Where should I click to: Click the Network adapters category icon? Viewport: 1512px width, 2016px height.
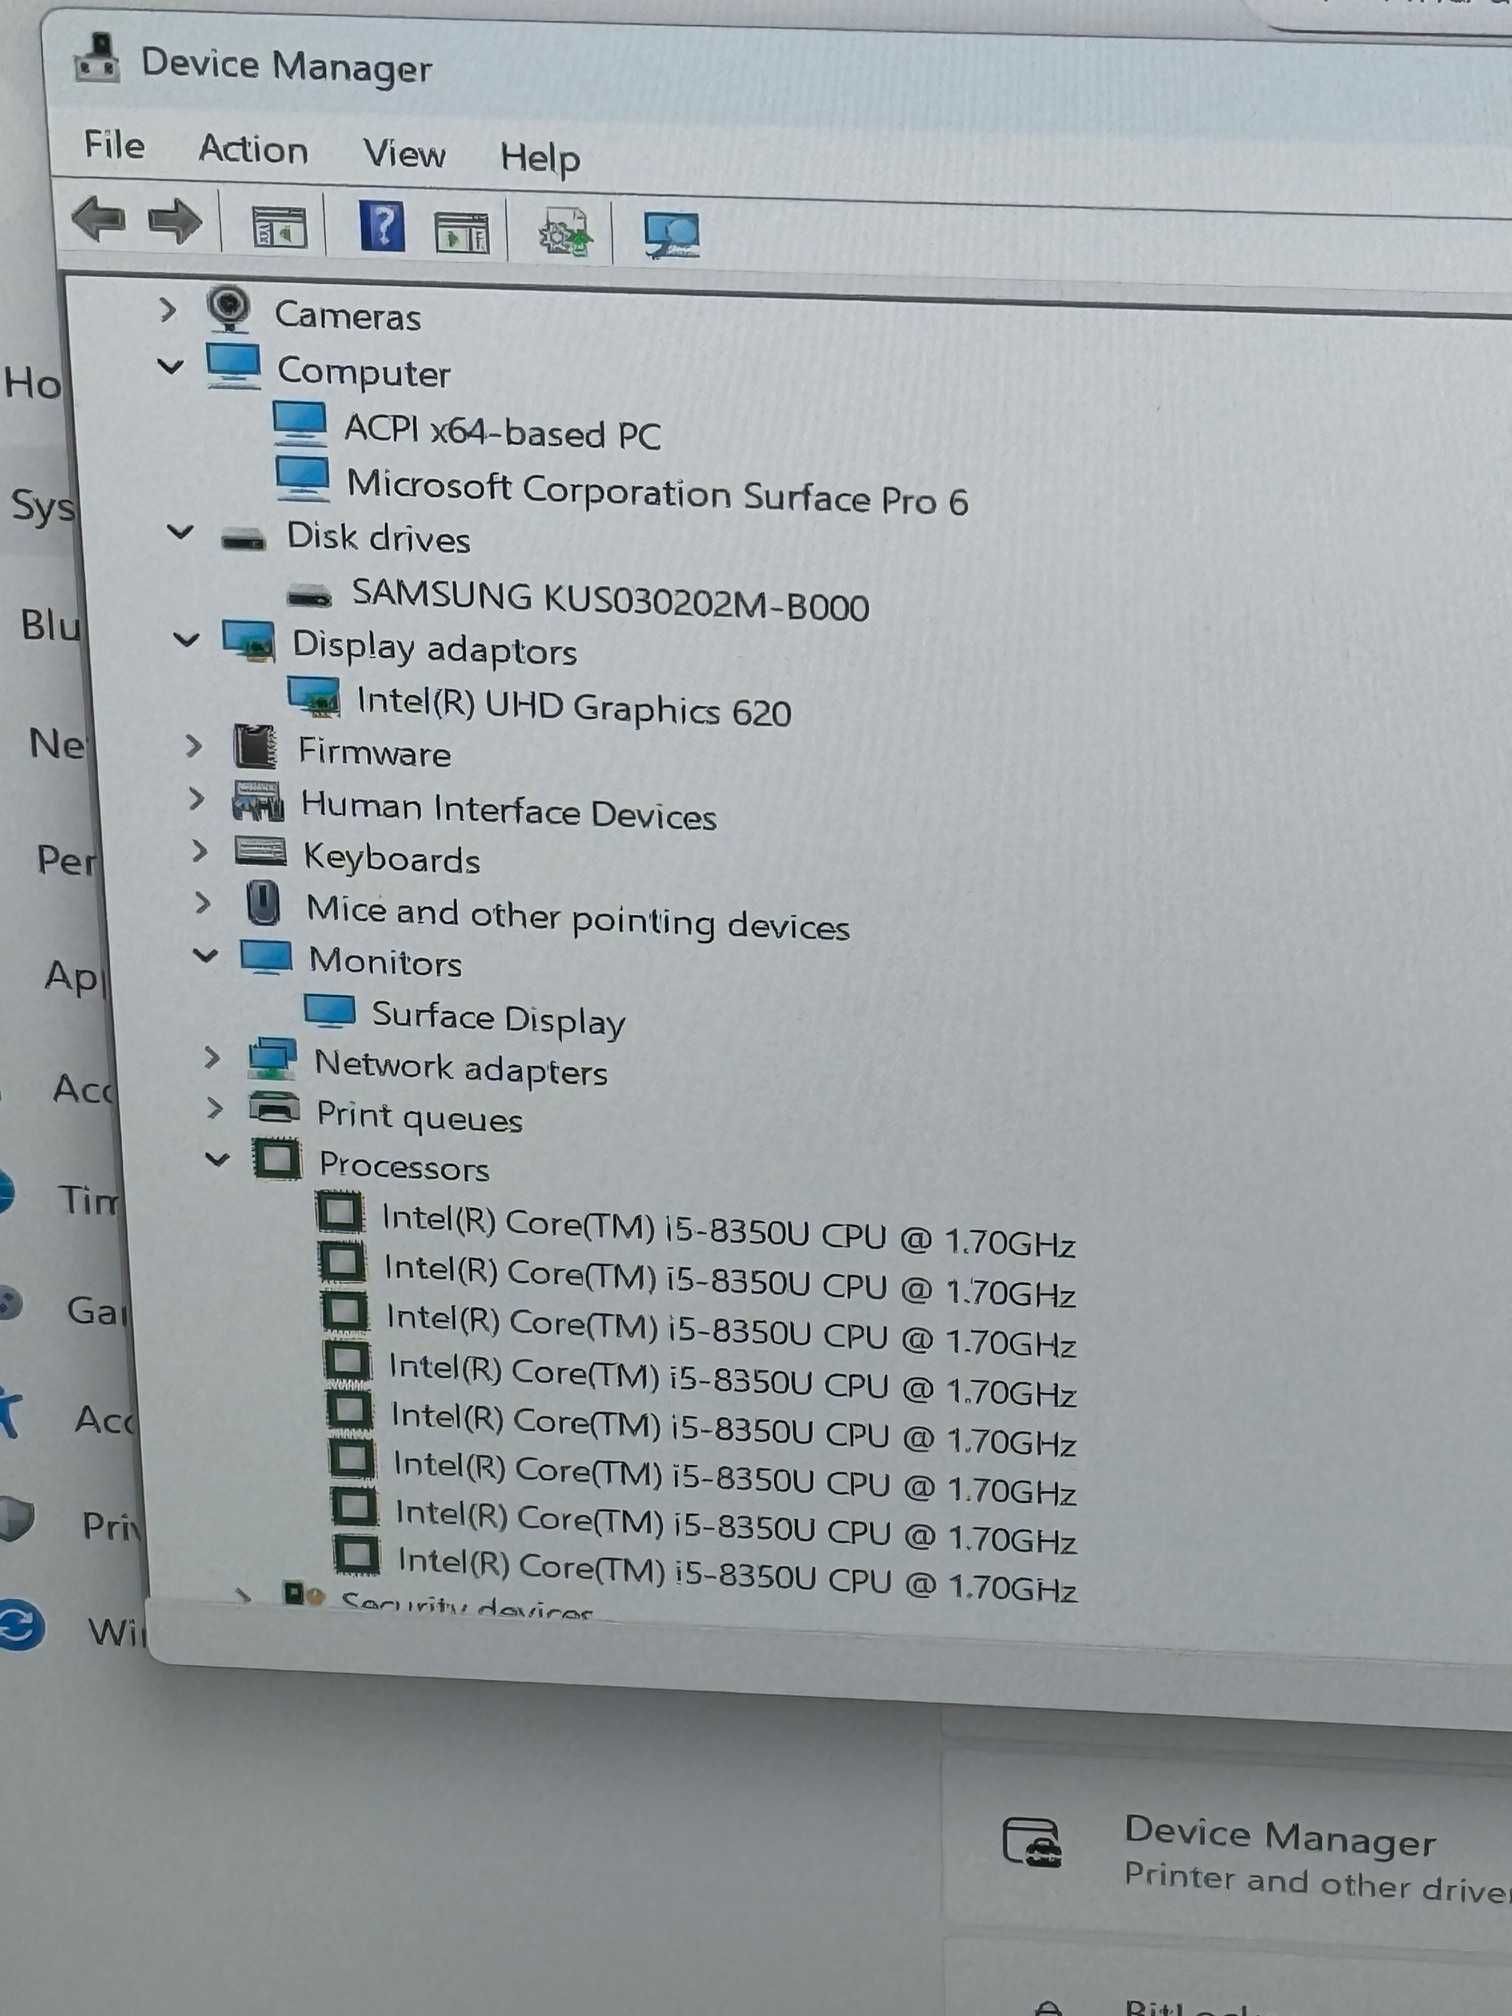(273, 1060)
